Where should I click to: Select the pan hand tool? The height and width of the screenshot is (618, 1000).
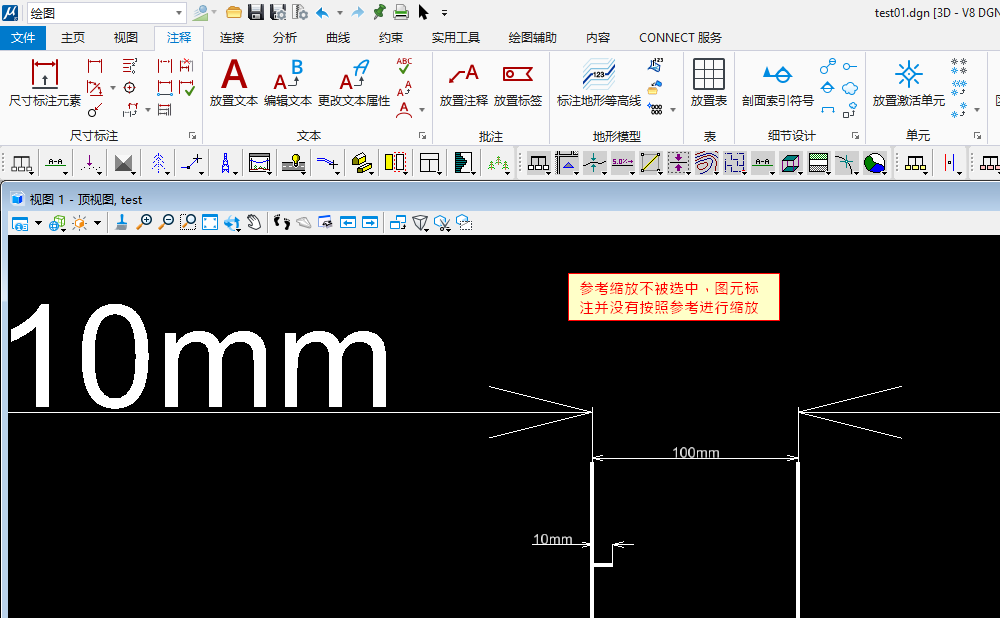[254, 222]
